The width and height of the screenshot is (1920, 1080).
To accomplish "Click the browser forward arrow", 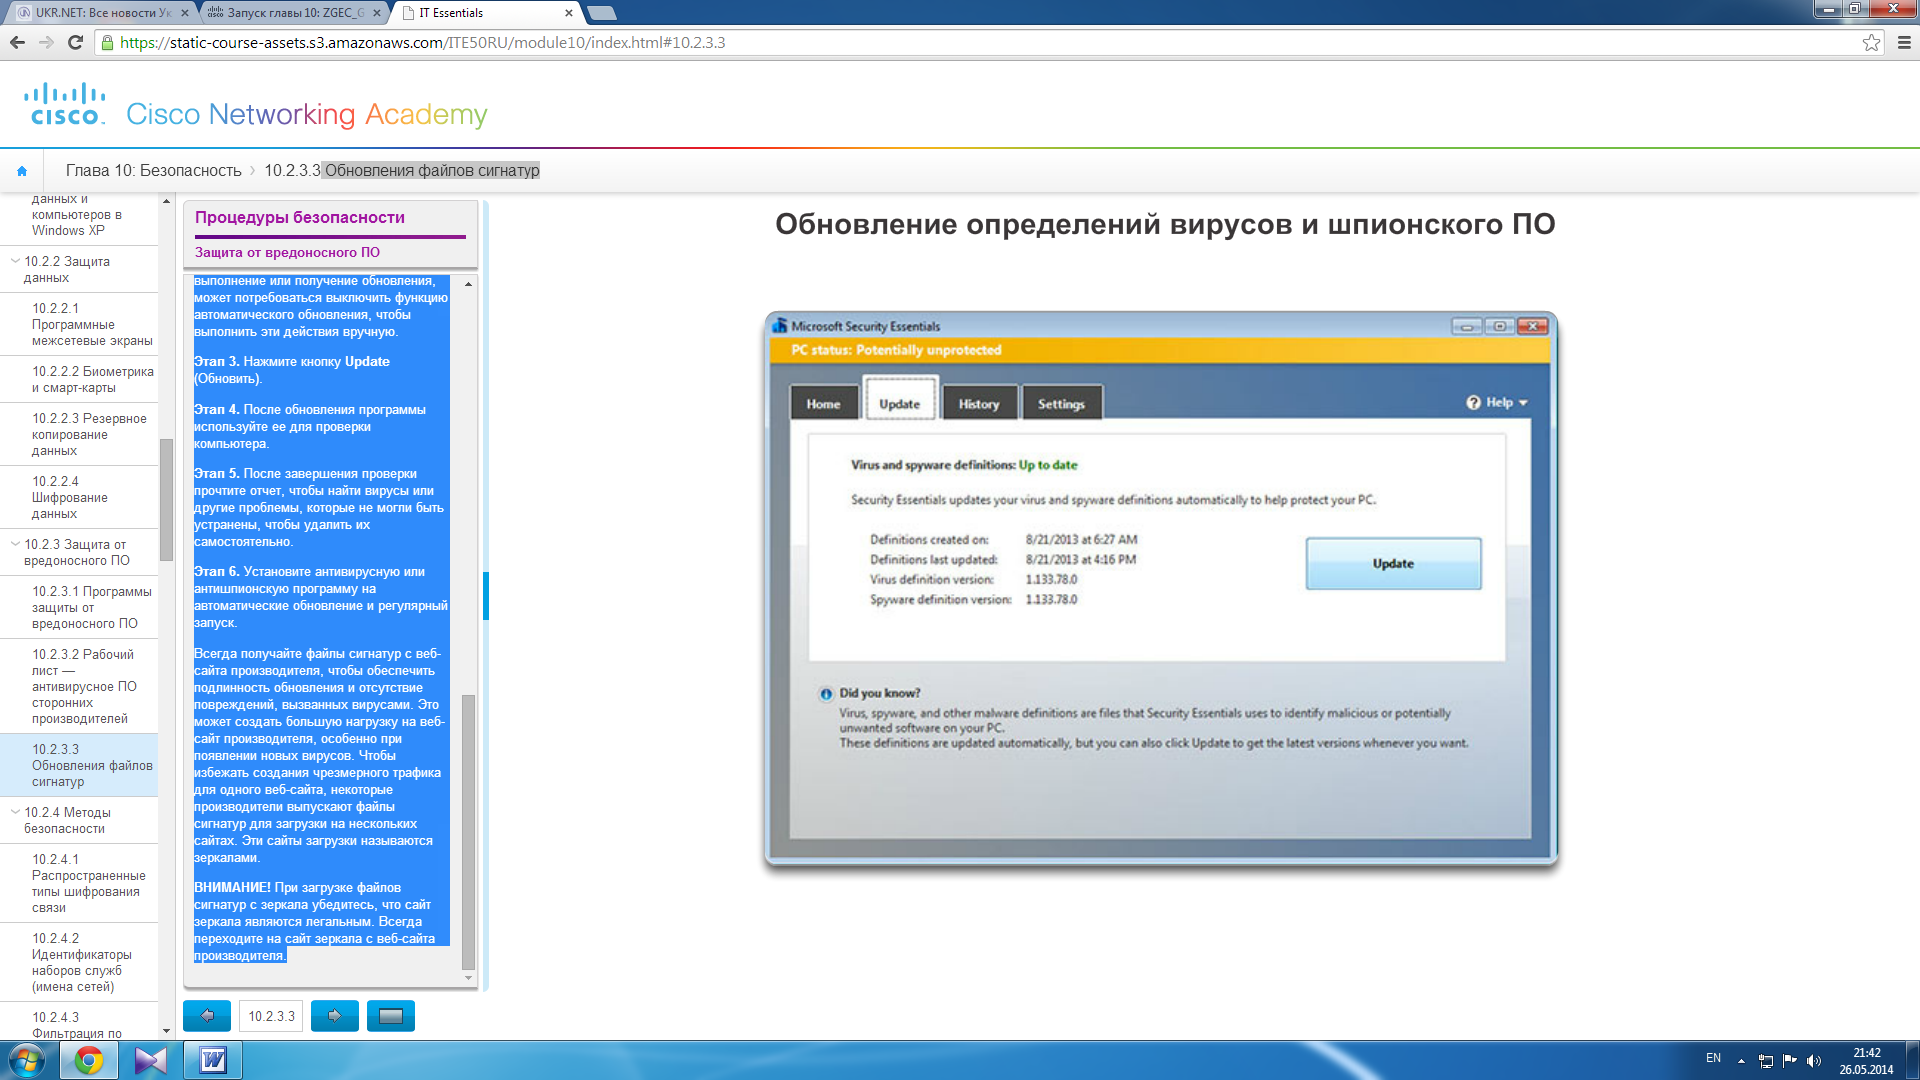I will pos(46,42).
